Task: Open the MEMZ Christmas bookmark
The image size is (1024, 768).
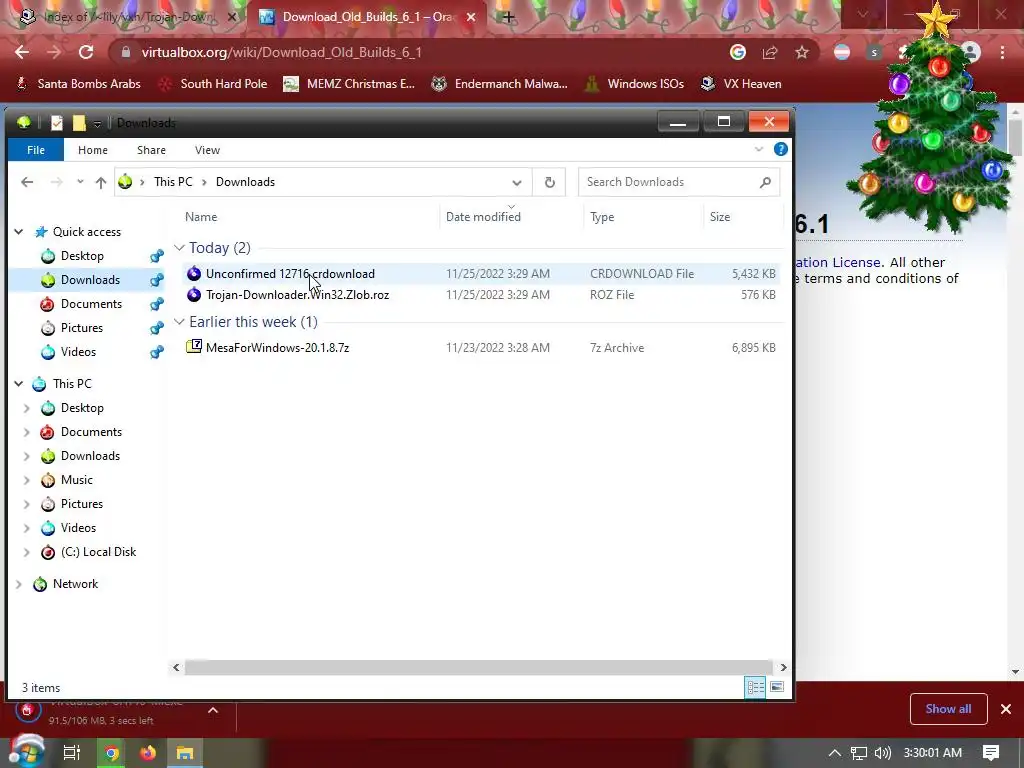Action: [x=349, y=84]
